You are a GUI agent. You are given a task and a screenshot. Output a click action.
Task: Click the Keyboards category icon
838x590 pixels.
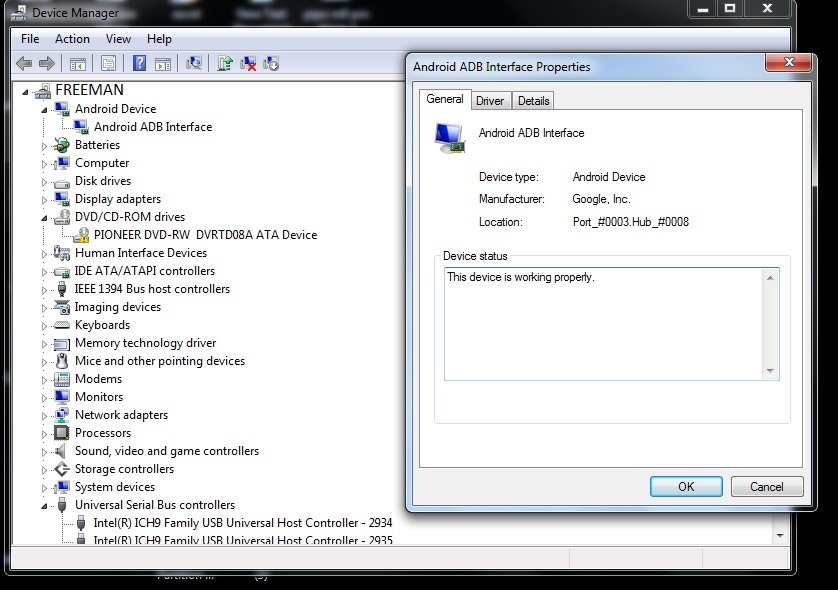62,325
